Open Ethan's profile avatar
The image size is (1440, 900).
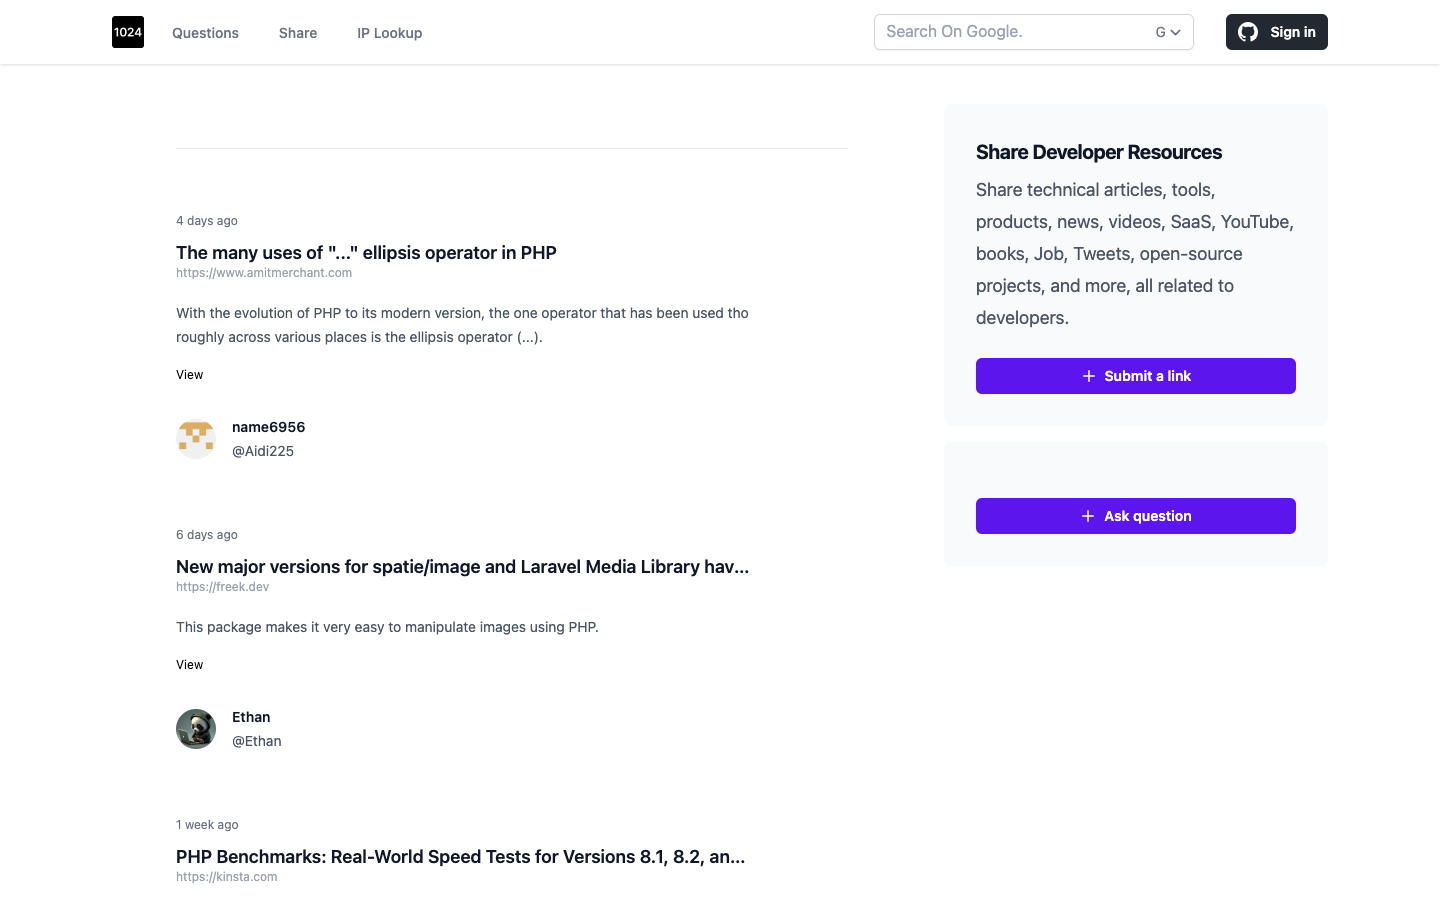click(x=196, y=729)
